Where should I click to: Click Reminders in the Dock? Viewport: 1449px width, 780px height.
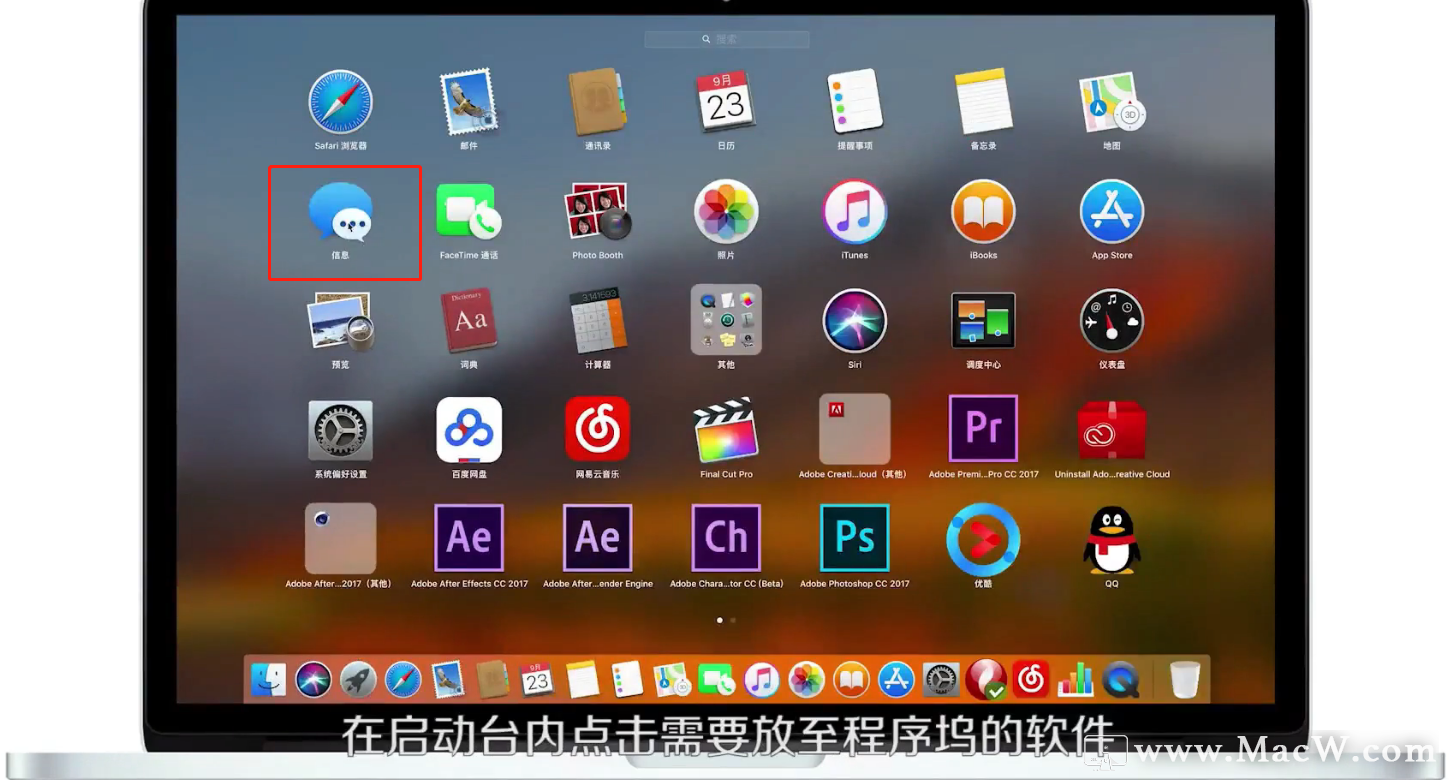pos(627,680)
